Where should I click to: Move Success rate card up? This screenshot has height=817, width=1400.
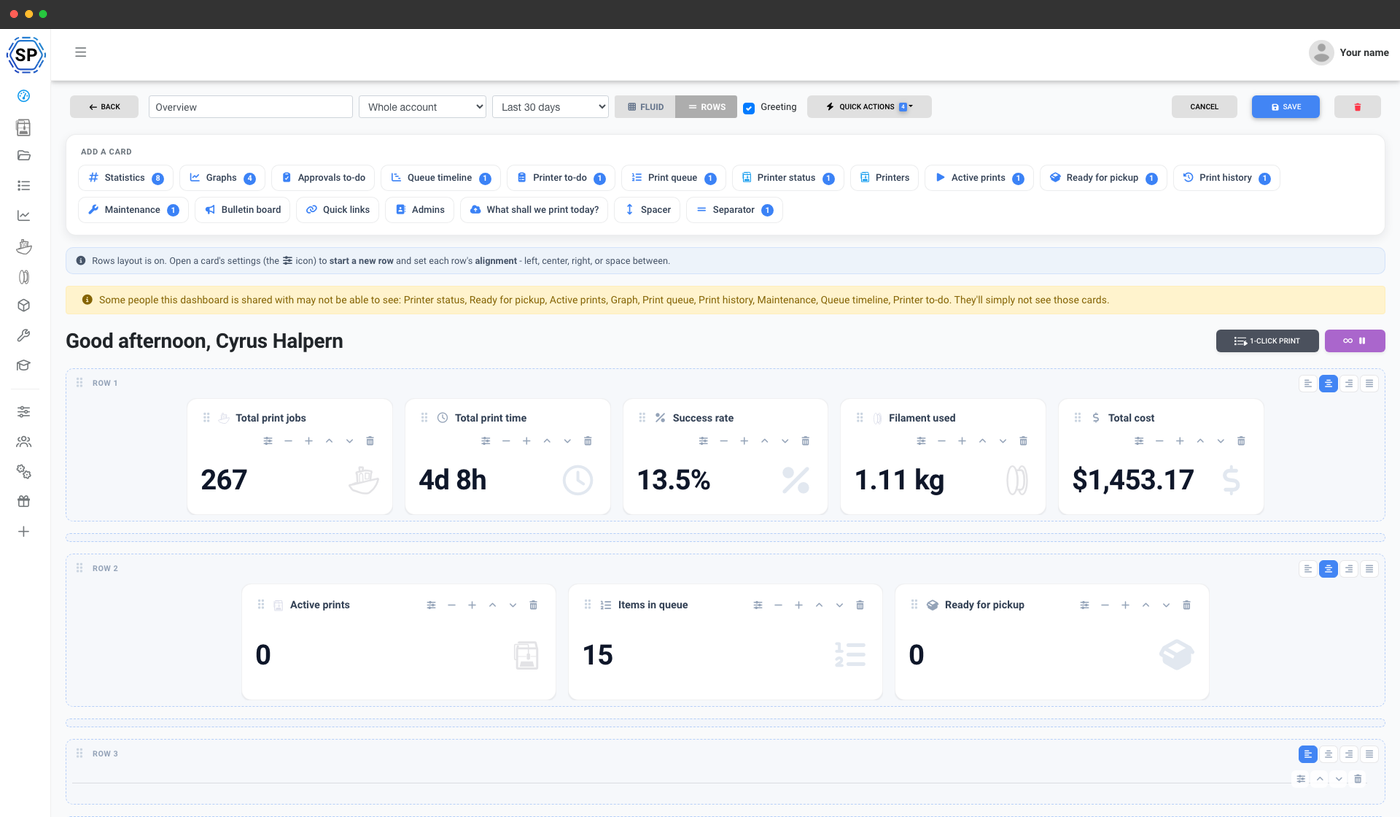(x=765, y=441)
